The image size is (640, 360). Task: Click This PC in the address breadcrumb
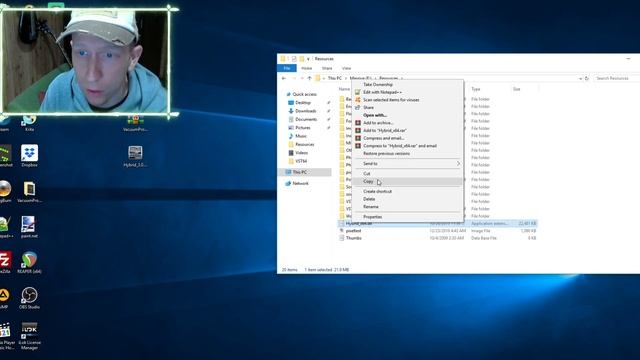335,78
